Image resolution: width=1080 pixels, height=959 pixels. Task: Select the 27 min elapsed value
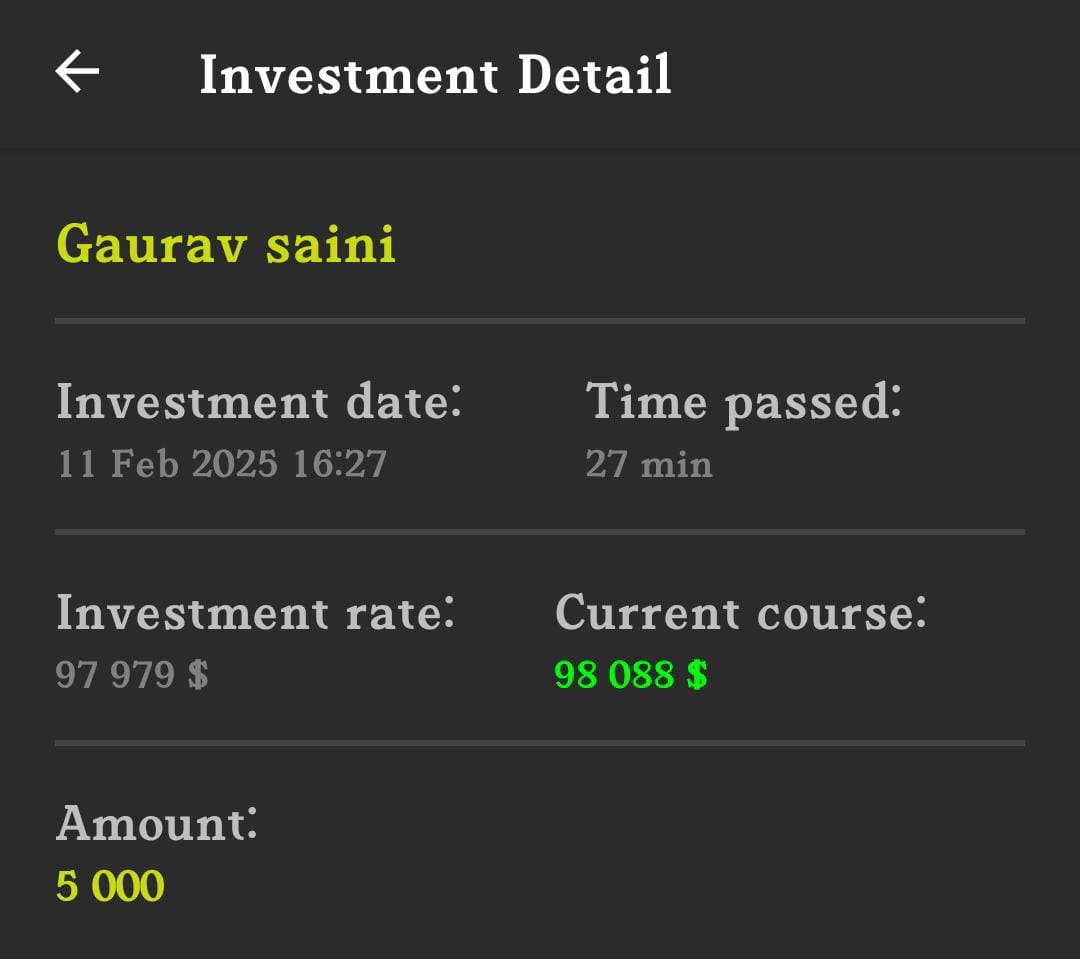[x=649, y=464]
